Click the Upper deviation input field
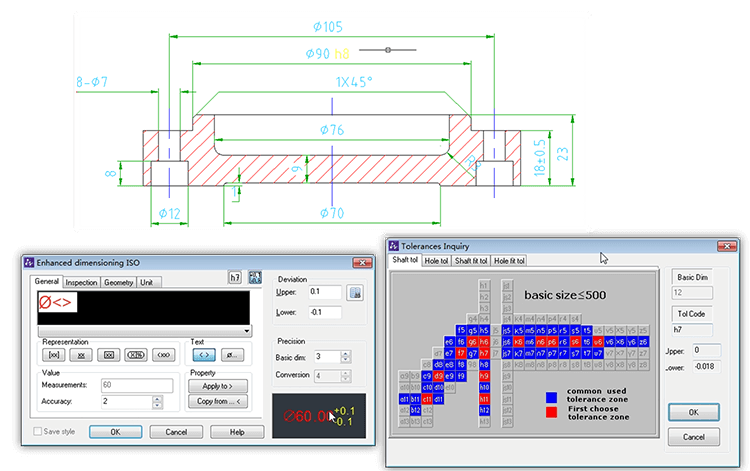 [325, 292]
